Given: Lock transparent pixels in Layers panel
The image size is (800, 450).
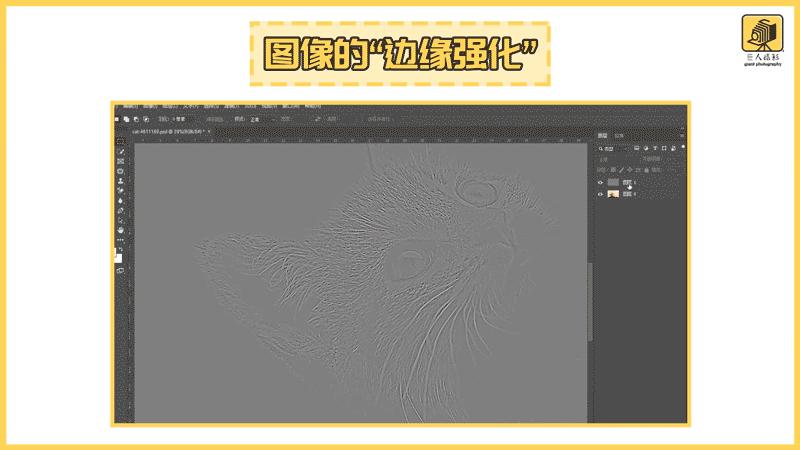Looking at the screenshot, I should (x=613, y=170).
